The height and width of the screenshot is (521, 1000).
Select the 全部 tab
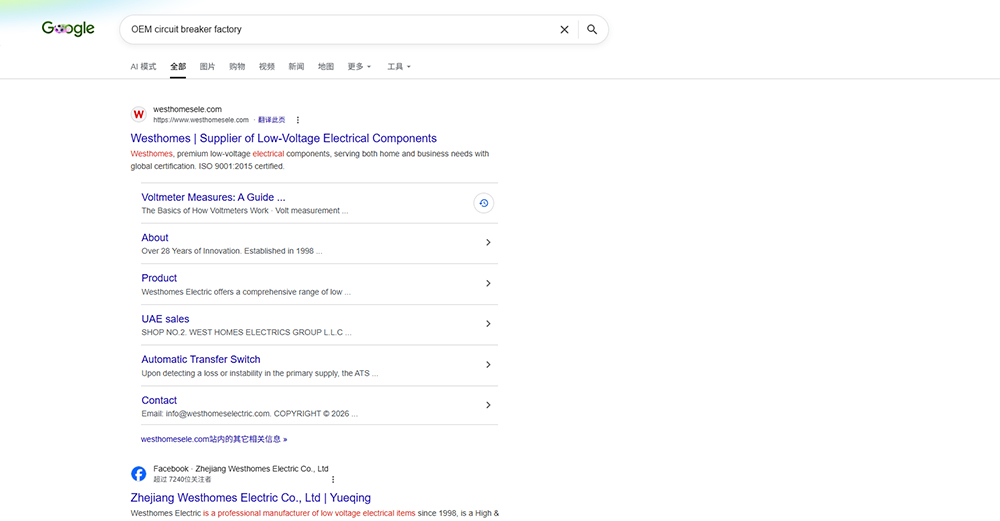[x=178, y=66]
